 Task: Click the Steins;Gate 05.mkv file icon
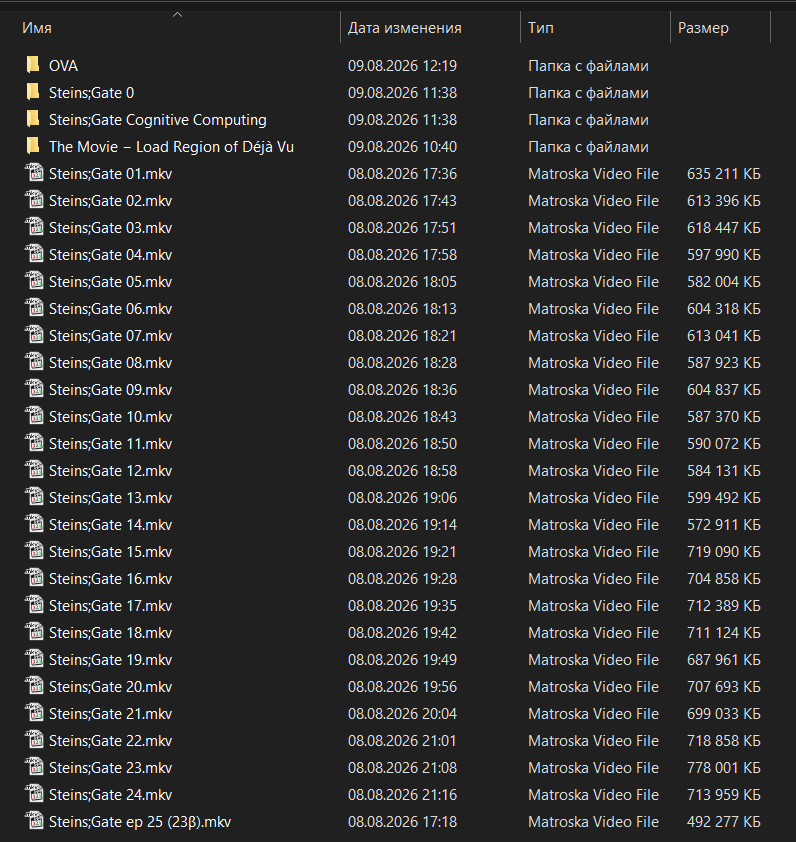tap(34, 281)
